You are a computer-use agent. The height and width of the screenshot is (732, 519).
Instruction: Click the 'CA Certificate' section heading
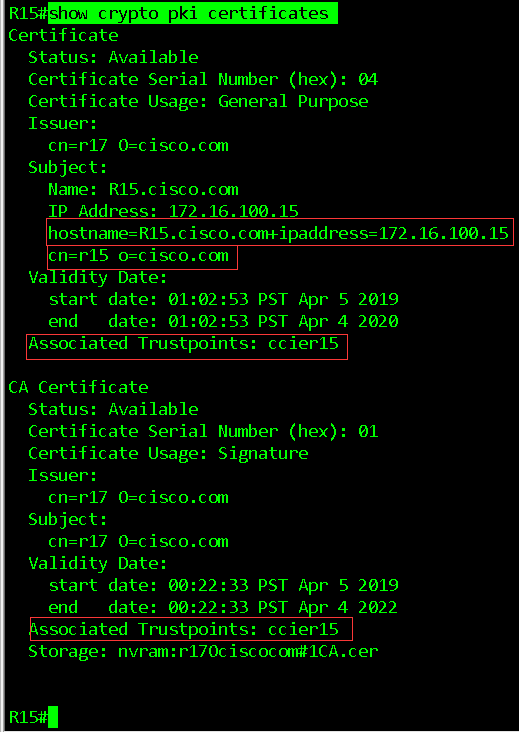78,387
